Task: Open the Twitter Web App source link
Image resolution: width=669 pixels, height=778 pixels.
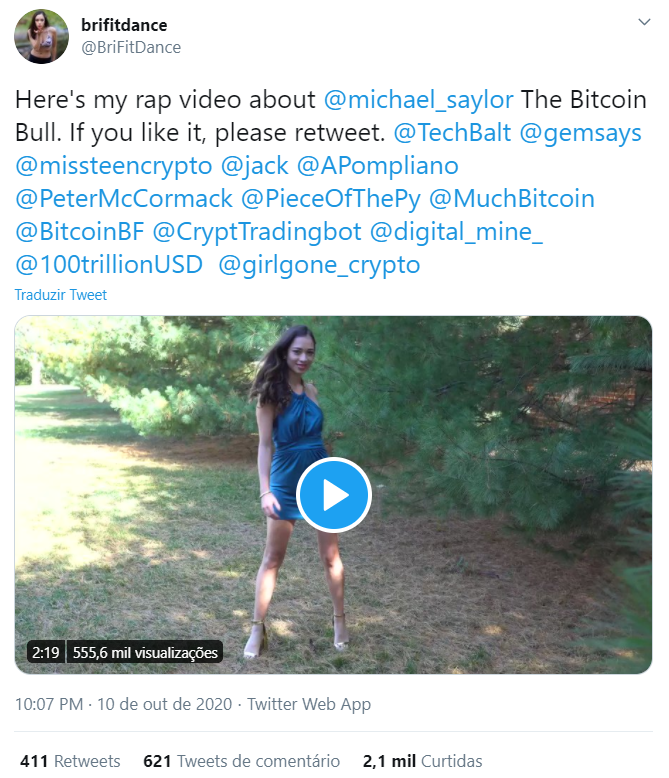Action: tap(309, 704)
